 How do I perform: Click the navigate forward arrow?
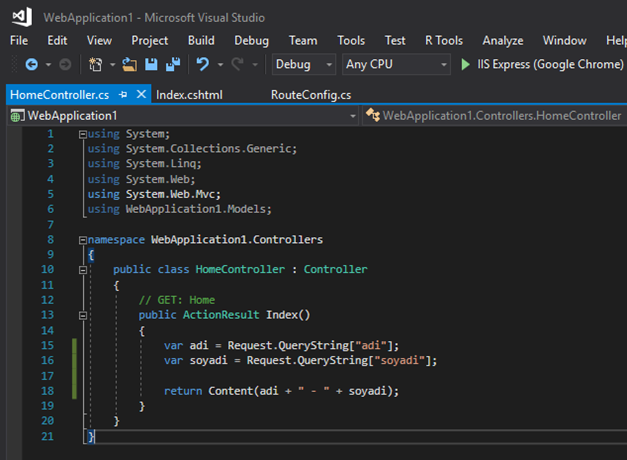tap(65, 64)
